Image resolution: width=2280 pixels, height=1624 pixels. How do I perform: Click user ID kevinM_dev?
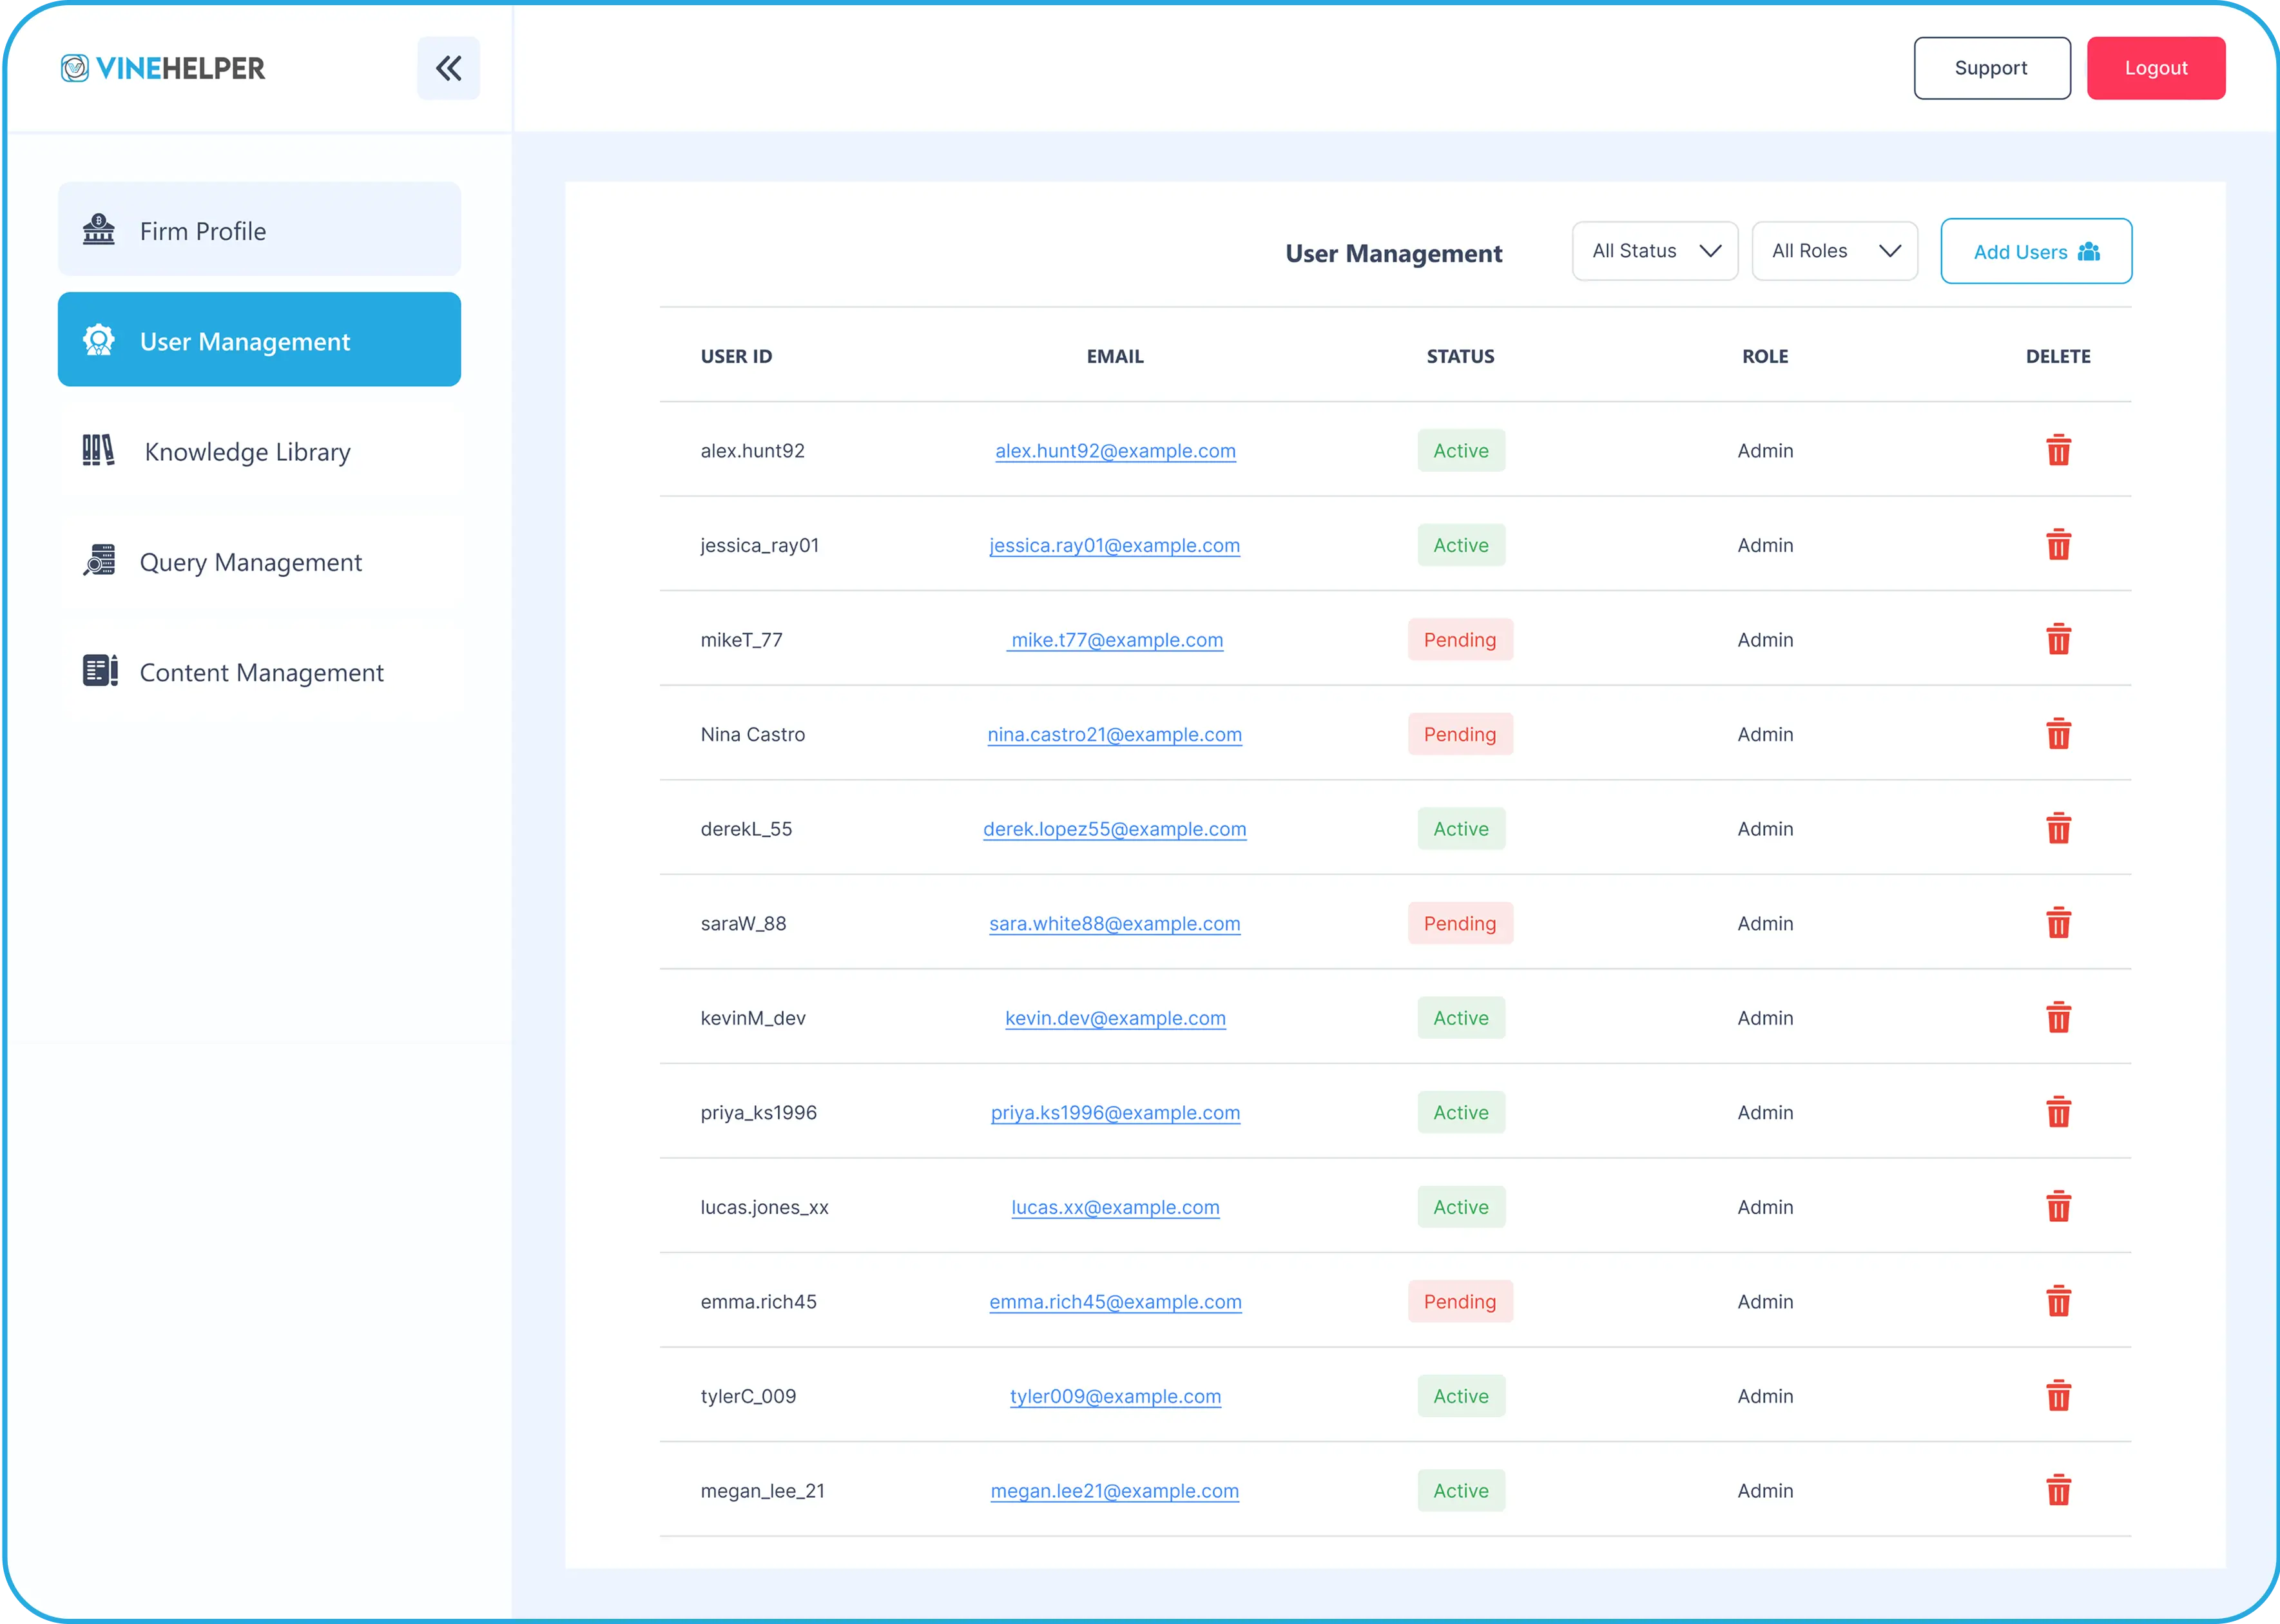[x=753, y=1018]
